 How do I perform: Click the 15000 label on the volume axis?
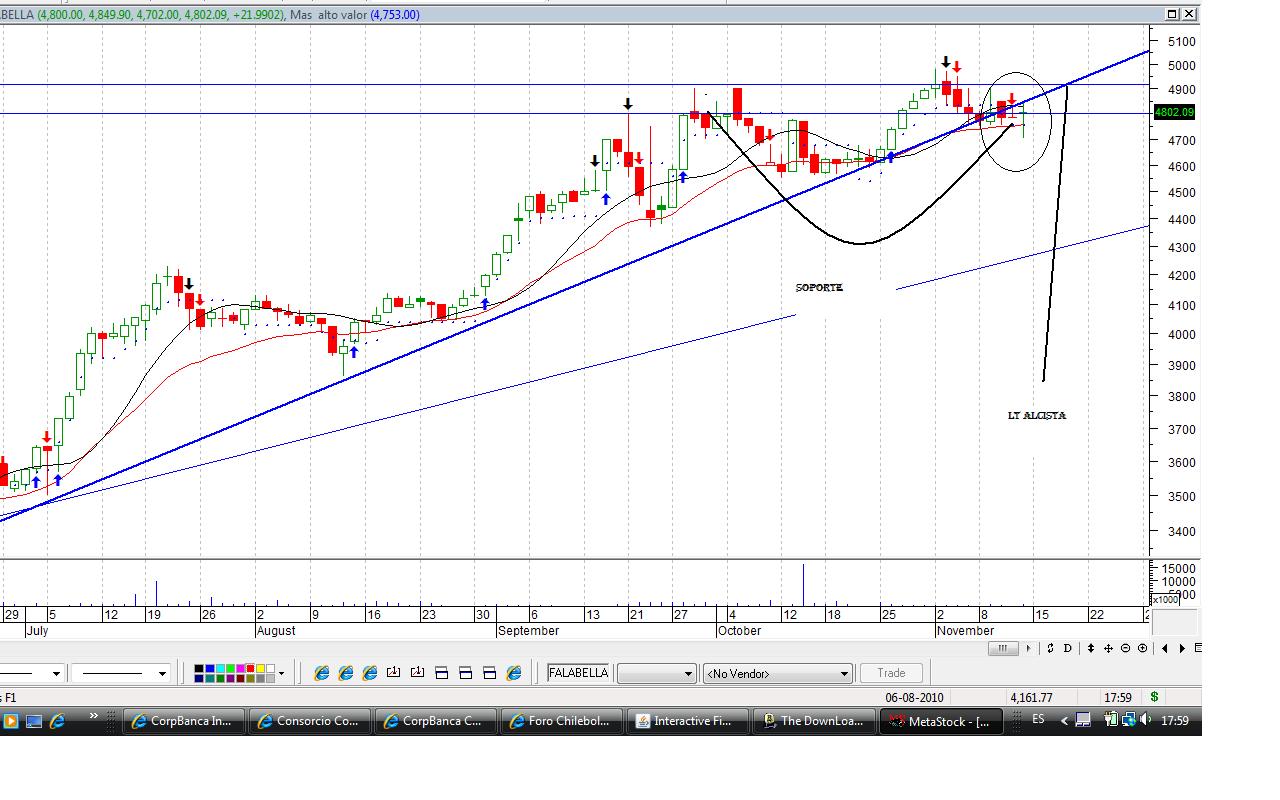coord(1177,568)
